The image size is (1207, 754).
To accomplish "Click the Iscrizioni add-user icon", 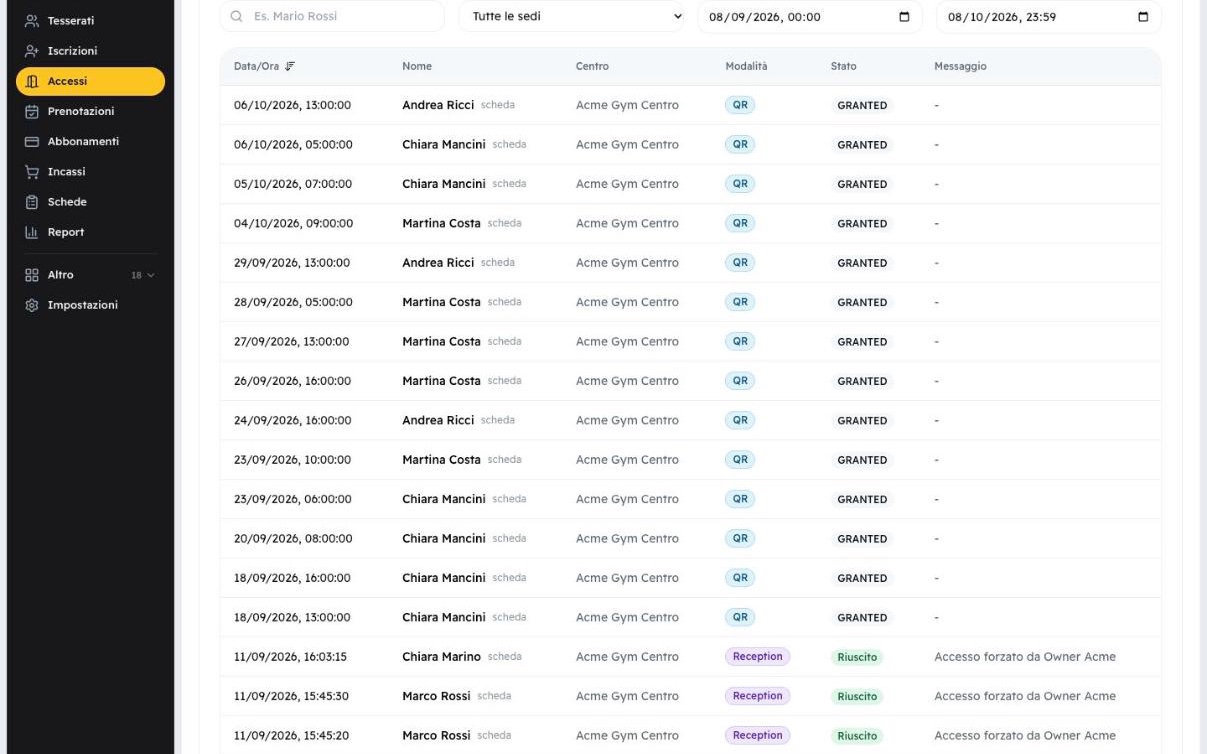I will click(32, 51).
